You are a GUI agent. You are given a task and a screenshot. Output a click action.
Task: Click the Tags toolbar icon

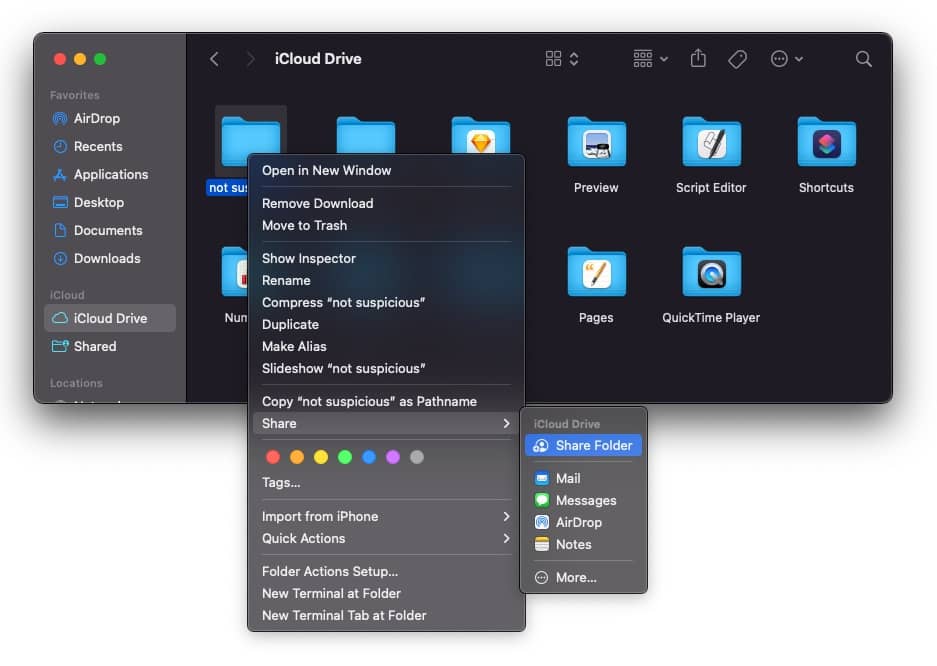[x=737, y=59]
